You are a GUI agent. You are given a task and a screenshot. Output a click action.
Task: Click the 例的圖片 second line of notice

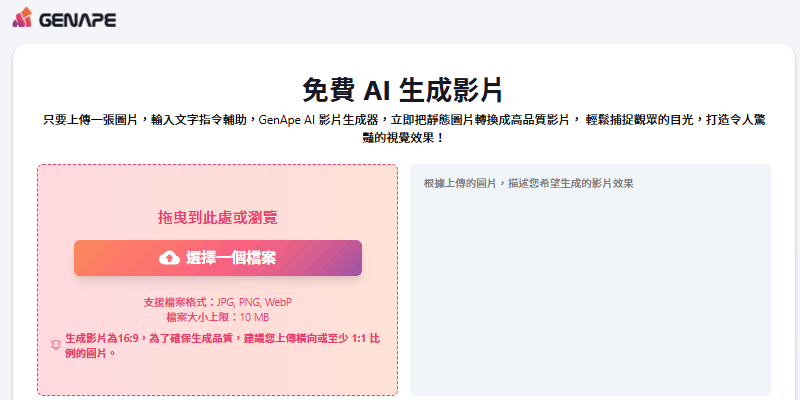click(x=90, y=353)
